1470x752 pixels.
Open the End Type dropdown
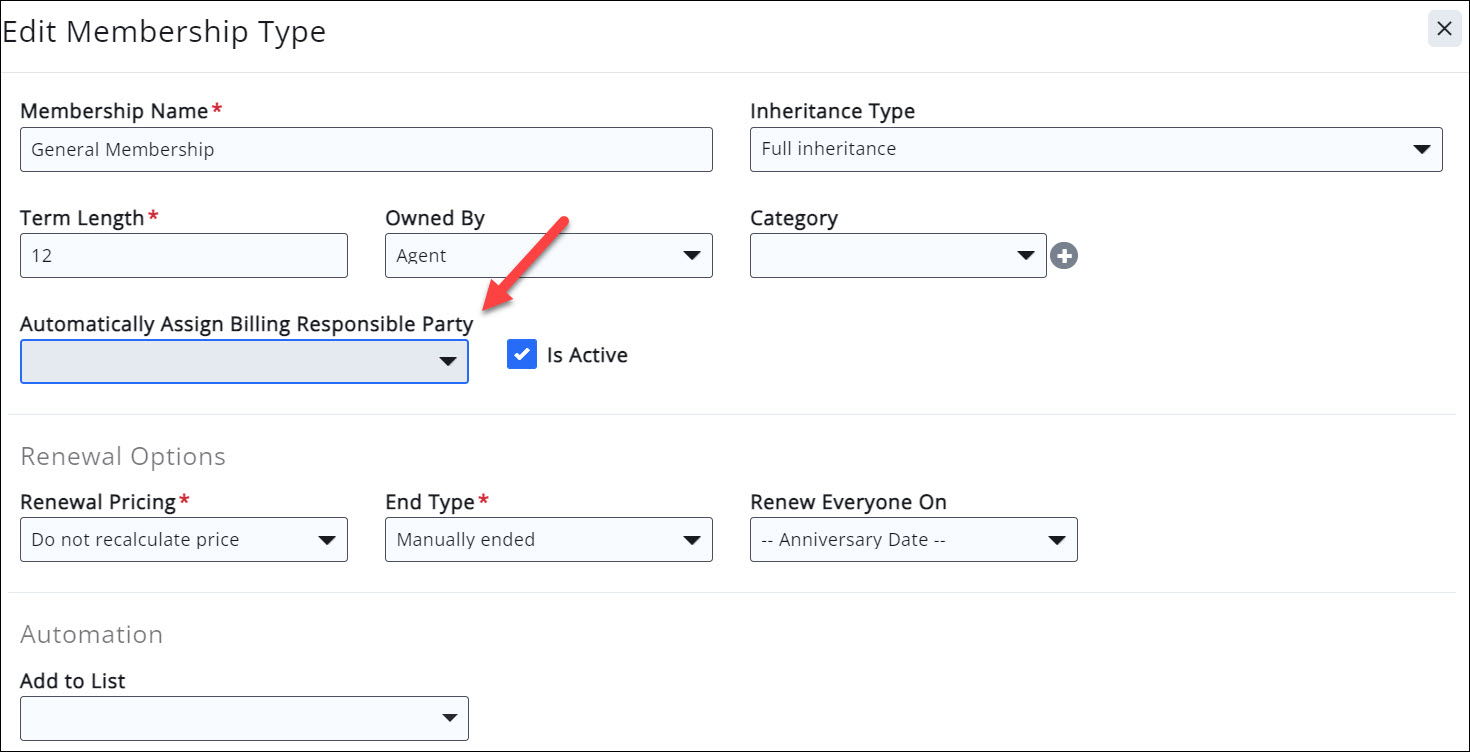(548, 540)
